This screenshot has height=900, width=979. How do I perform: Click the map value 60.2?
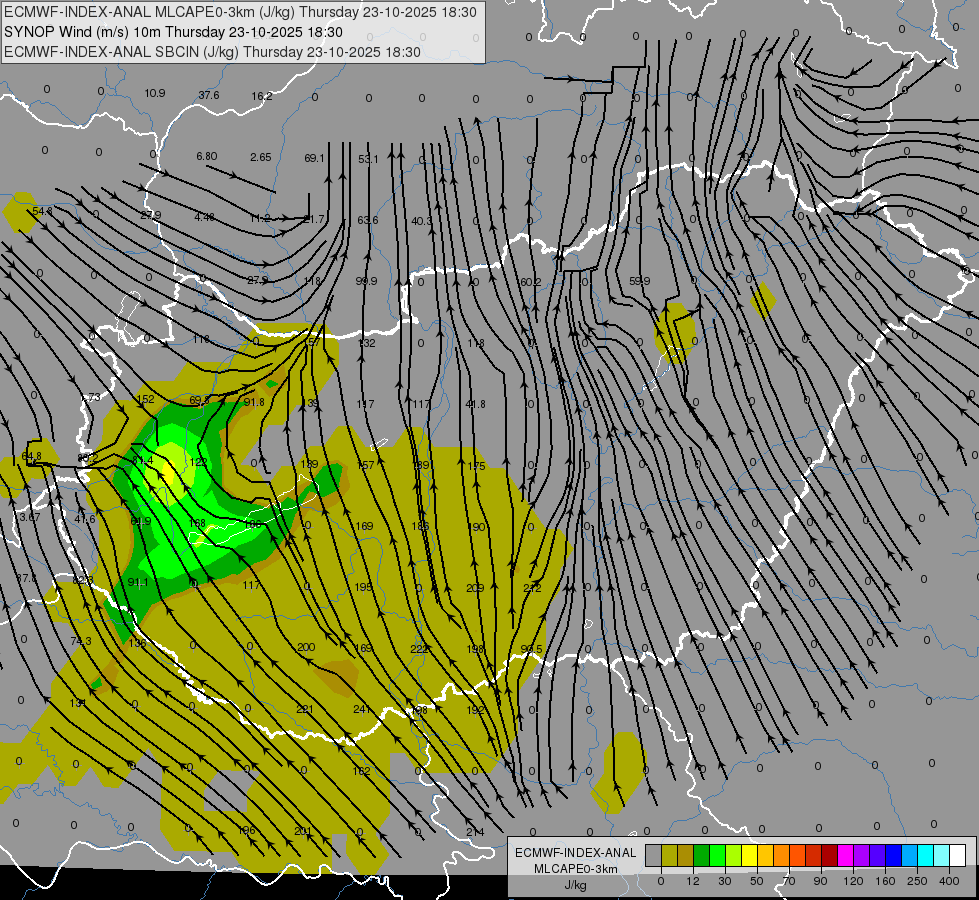coord(530,282)
